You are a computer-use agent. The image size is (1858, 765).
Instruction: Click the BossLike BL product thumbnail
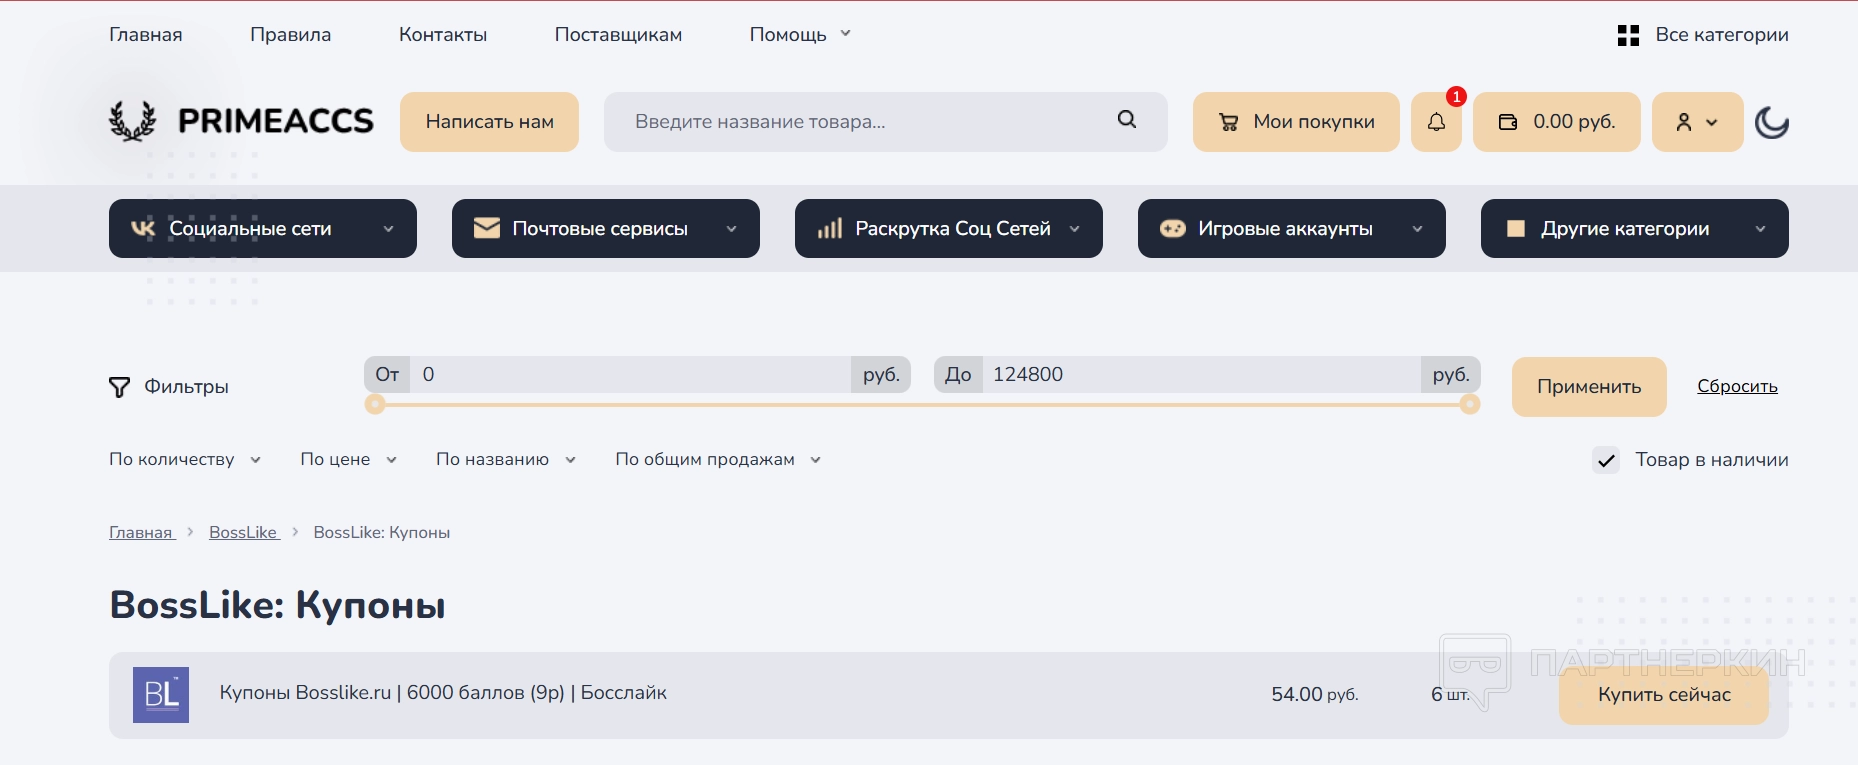(161, 695)
